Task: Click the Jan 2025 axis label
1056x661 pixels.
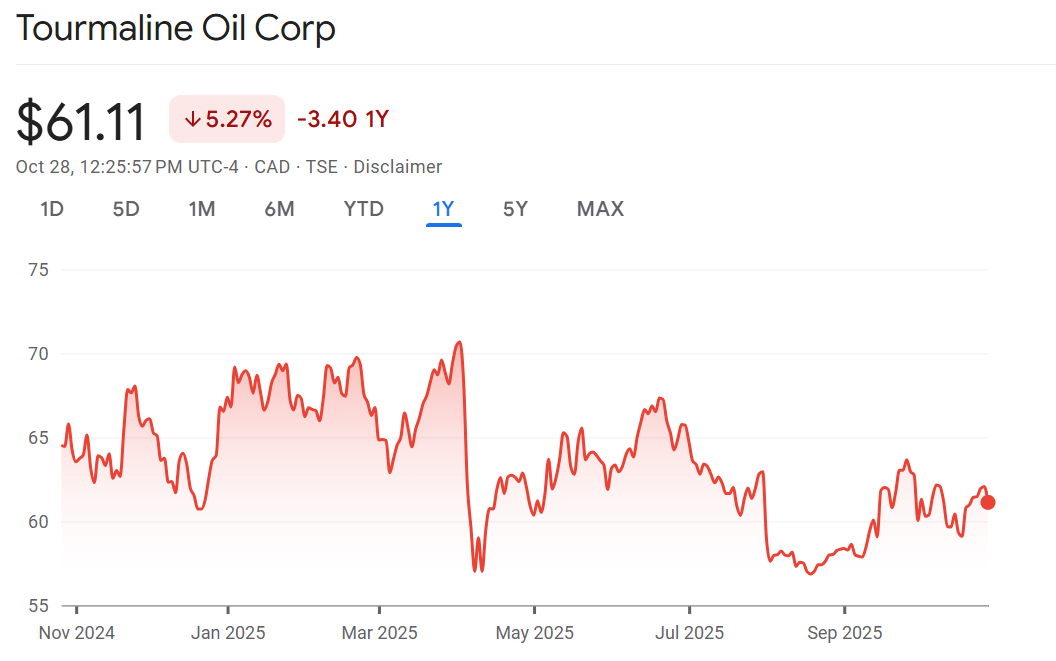Action: 228,633
